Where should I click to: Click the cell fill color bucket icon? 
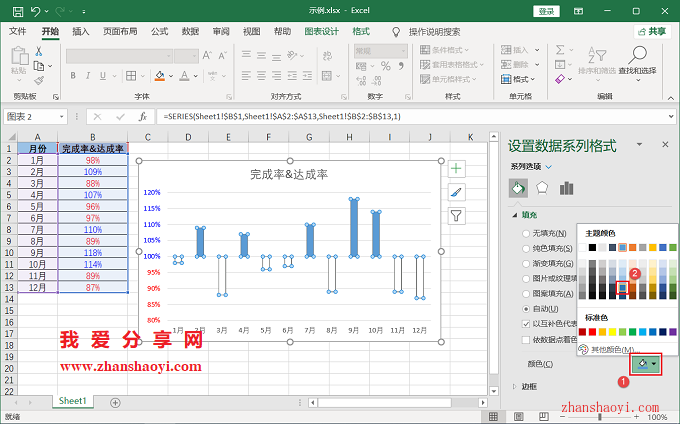[x=160, y=76]
